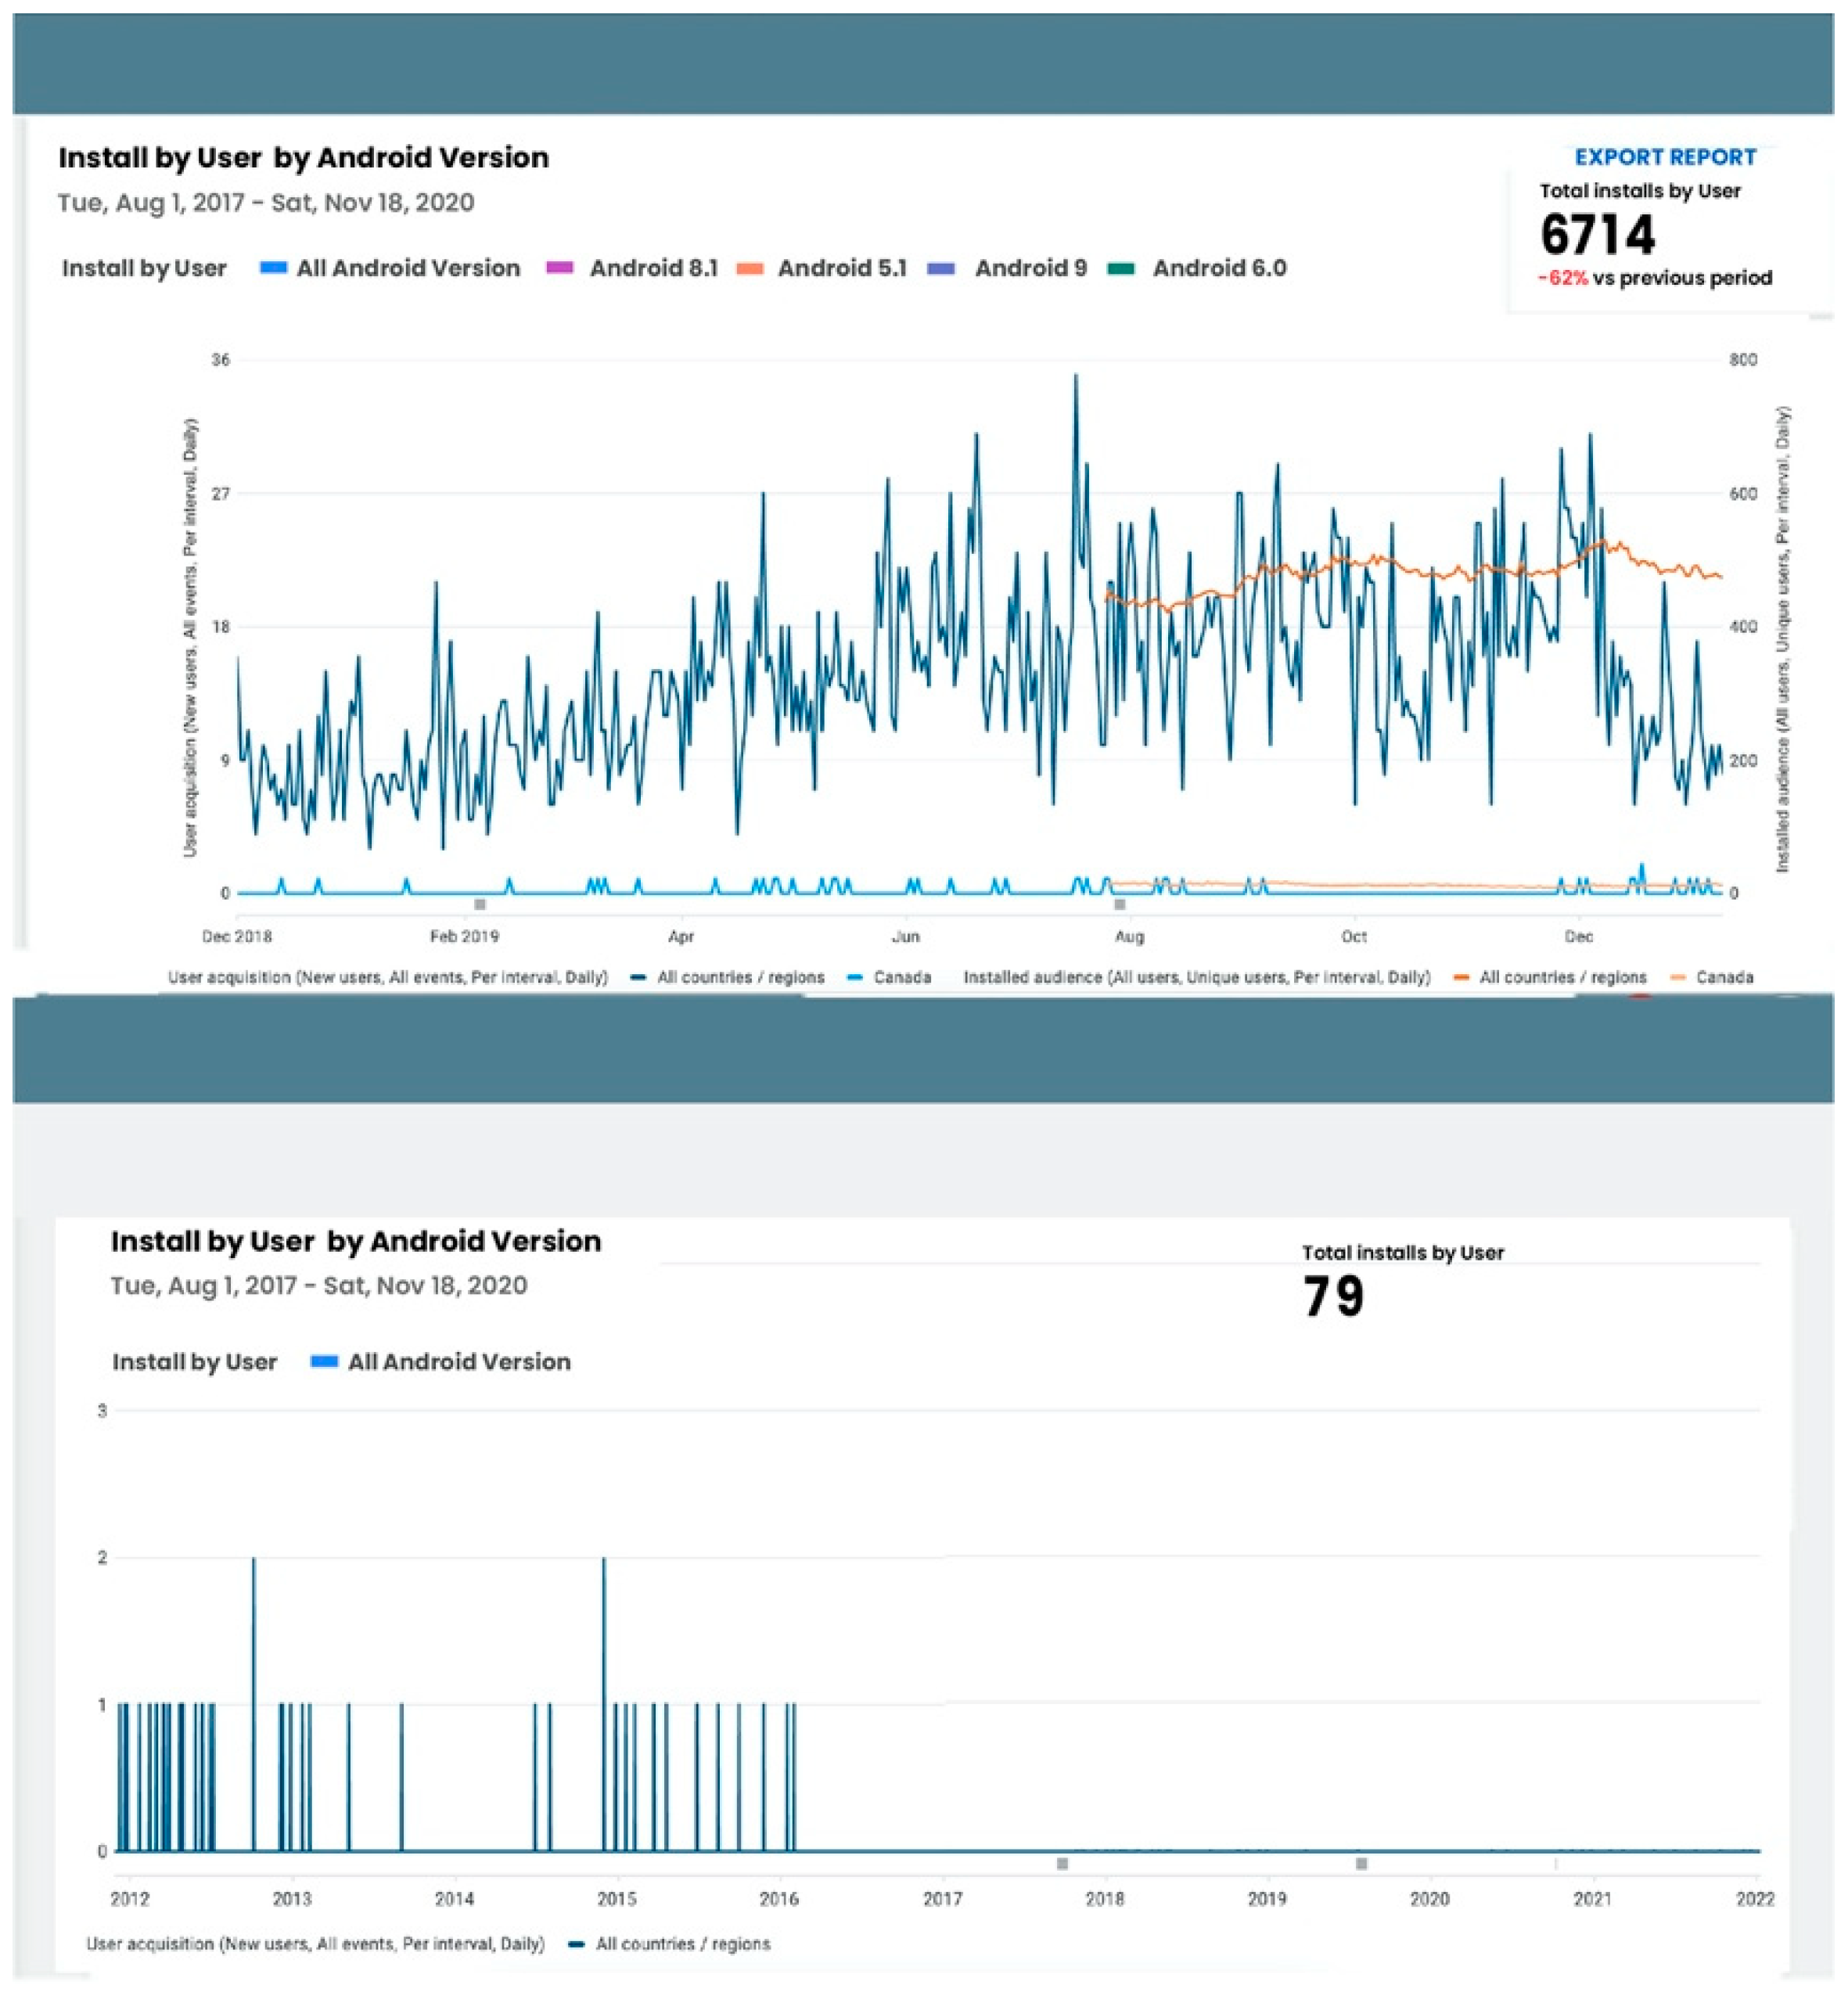Screen dimensions: 1848x1992
Task: Click the timeline marker before 2018 in bottom chart
Action: (x=1062, y=1862)
